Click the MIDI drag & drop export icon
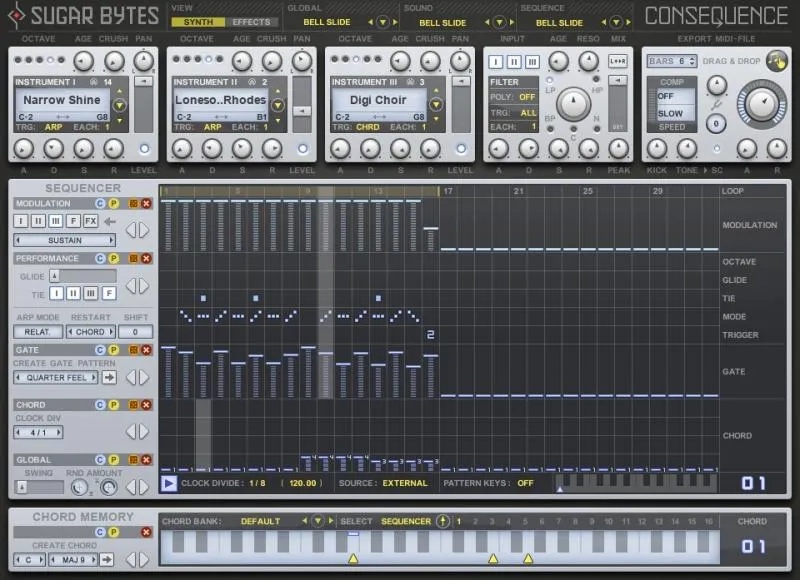This screenshot has height=580, width=800. [x=777, y=61]
